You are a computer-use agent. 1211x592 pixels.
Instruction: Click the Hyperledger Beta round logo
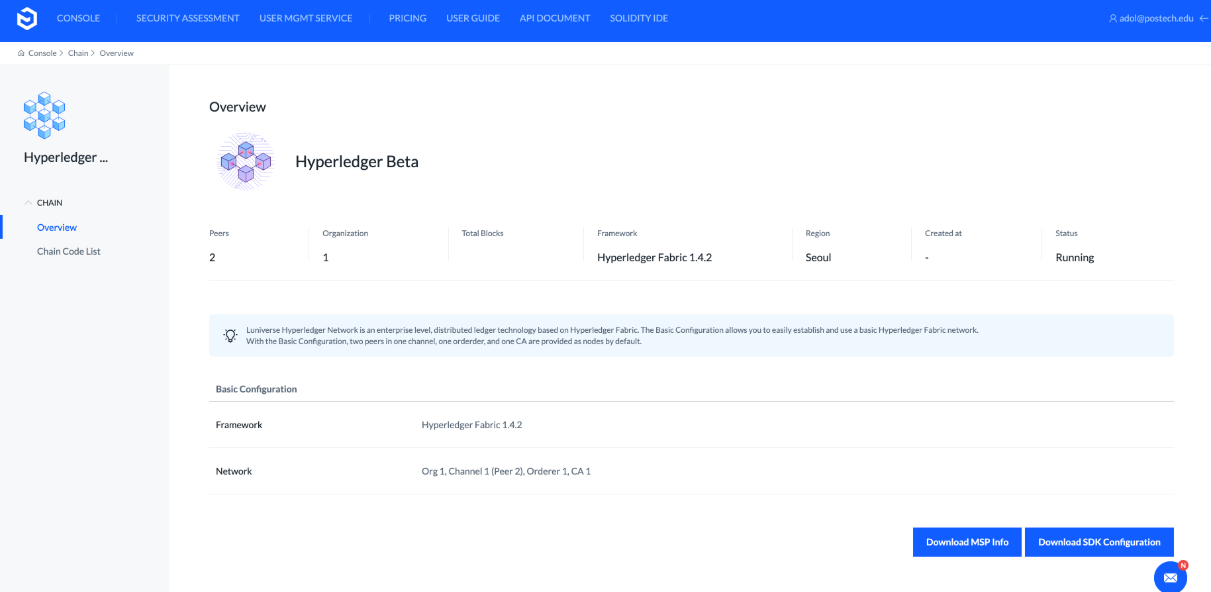pyautogui.click(x=245, y=161)
